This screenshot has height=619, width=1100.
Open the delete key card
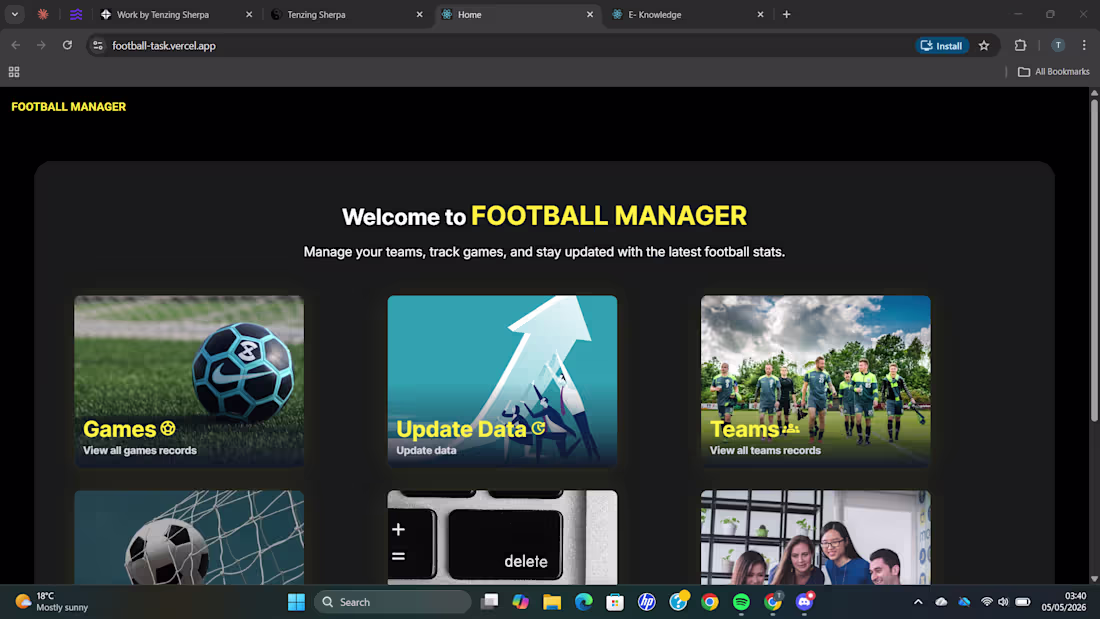[x=502, y=538]
